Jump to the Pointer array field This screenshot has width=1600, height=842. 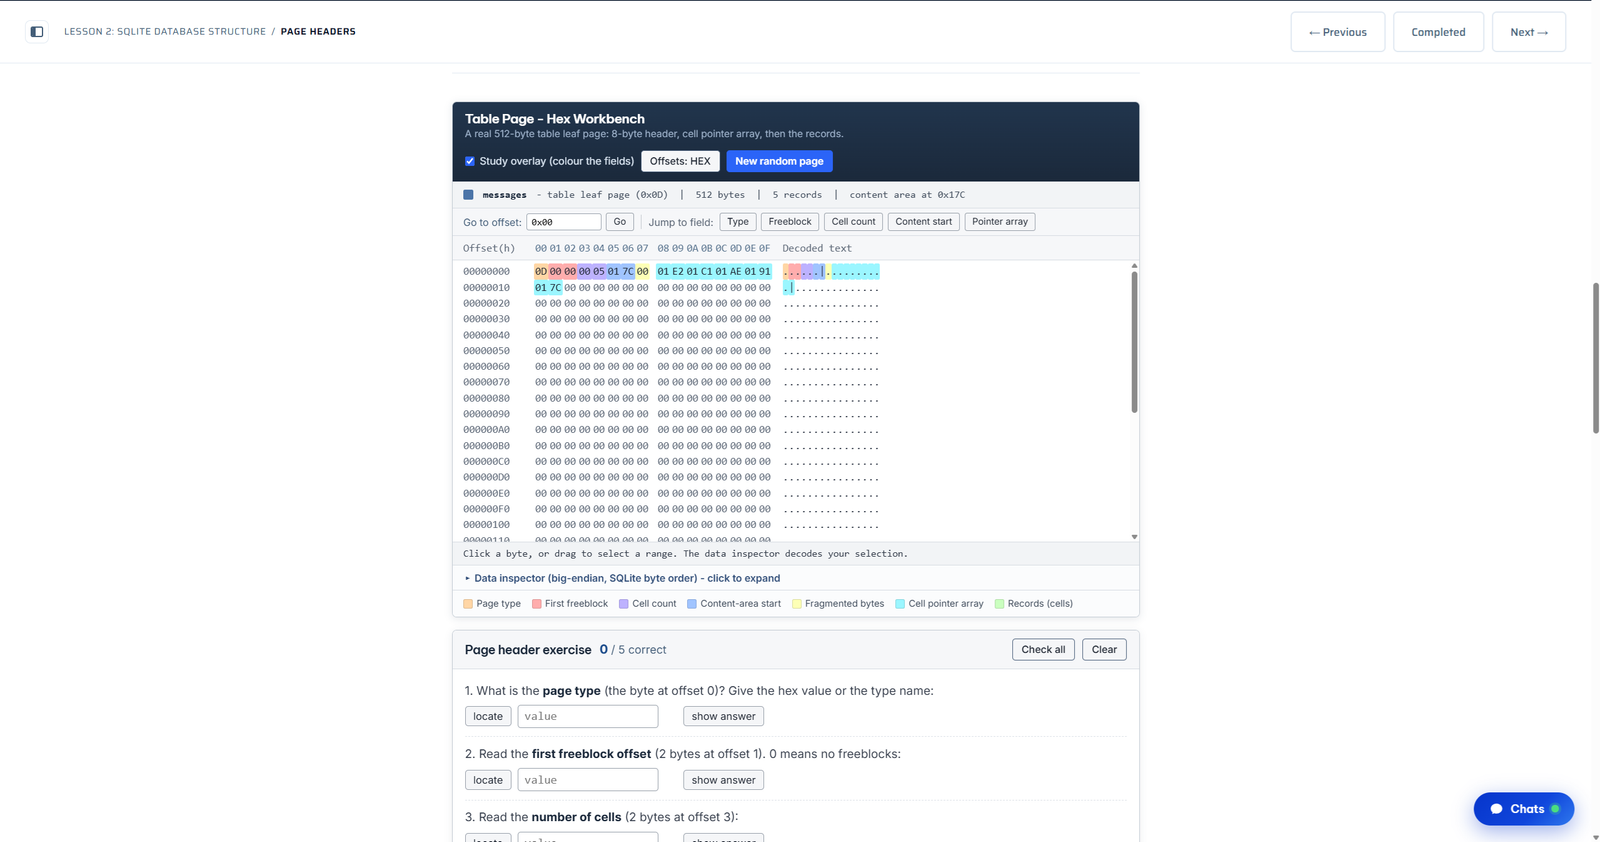coord(1000,222)
